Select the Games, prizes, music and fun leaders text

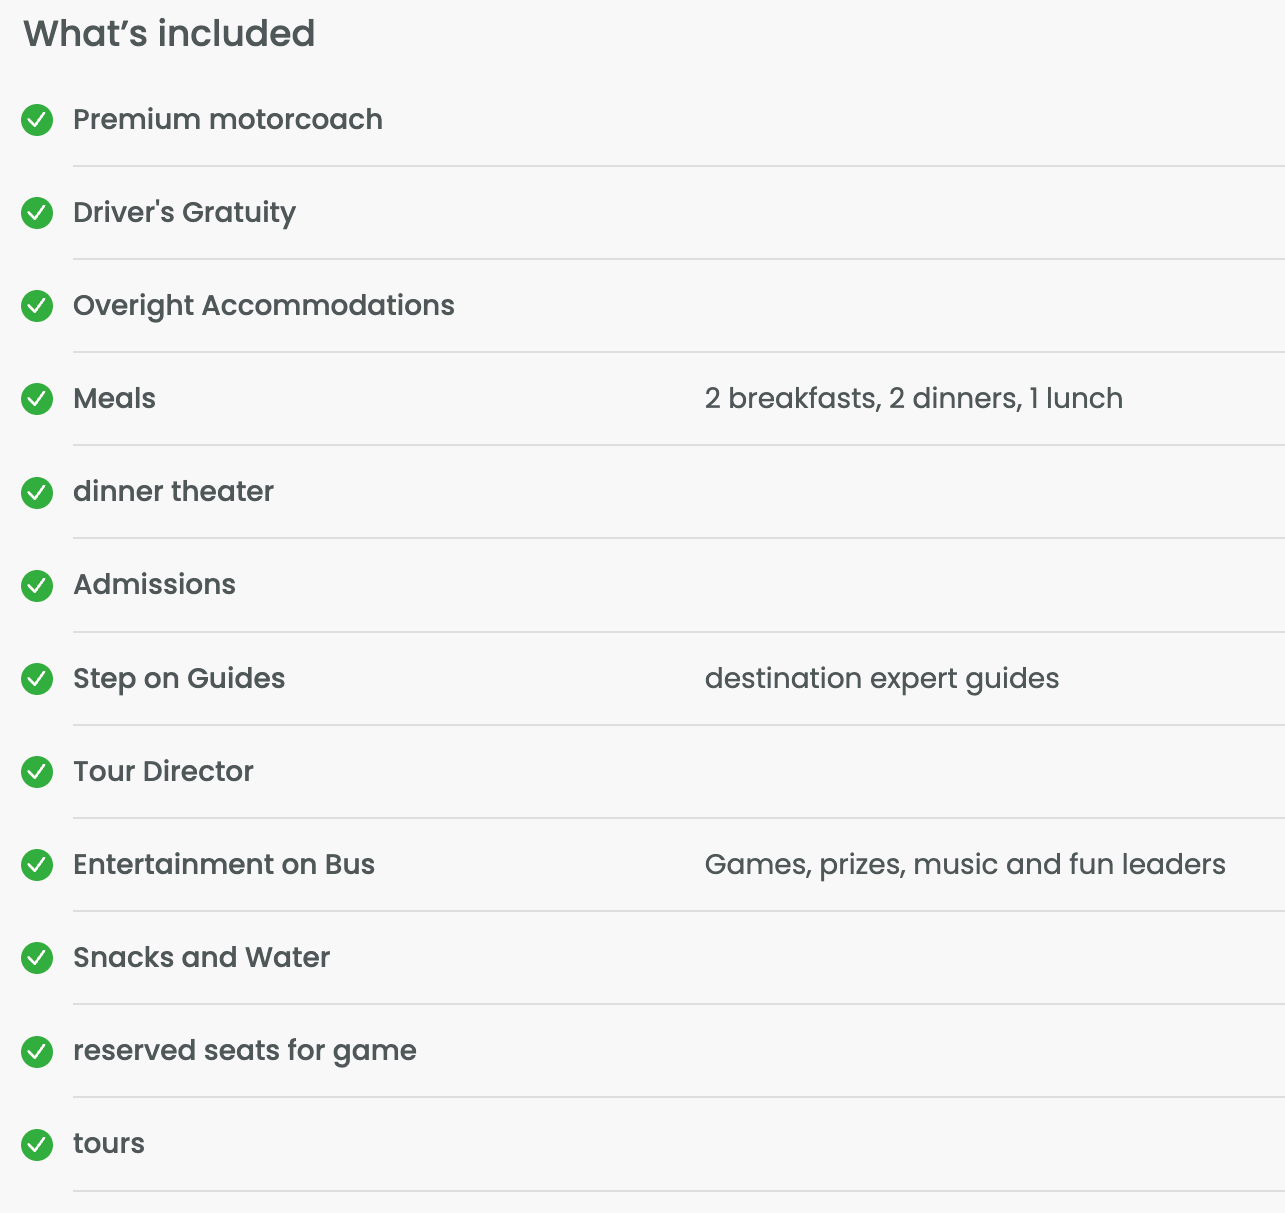click(965, 864)
